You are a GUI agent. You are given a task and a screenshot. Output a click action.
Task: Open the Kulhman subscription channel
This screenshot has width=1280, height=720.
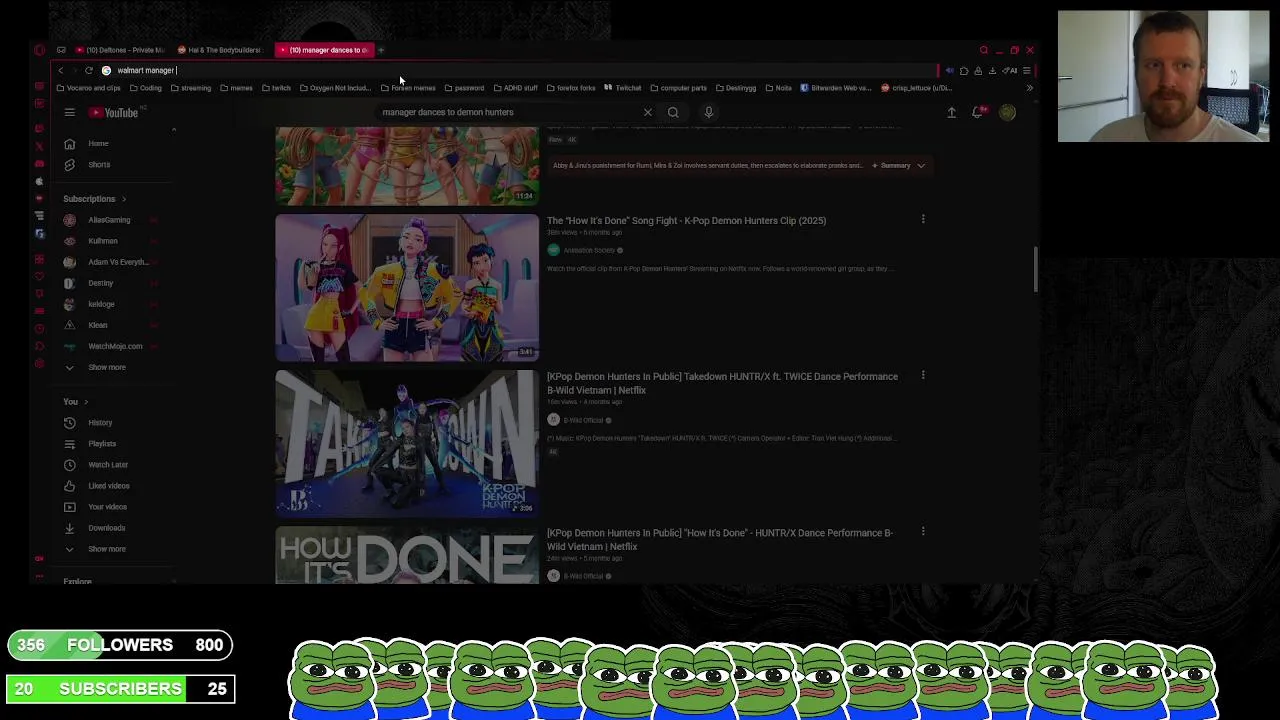105,241
